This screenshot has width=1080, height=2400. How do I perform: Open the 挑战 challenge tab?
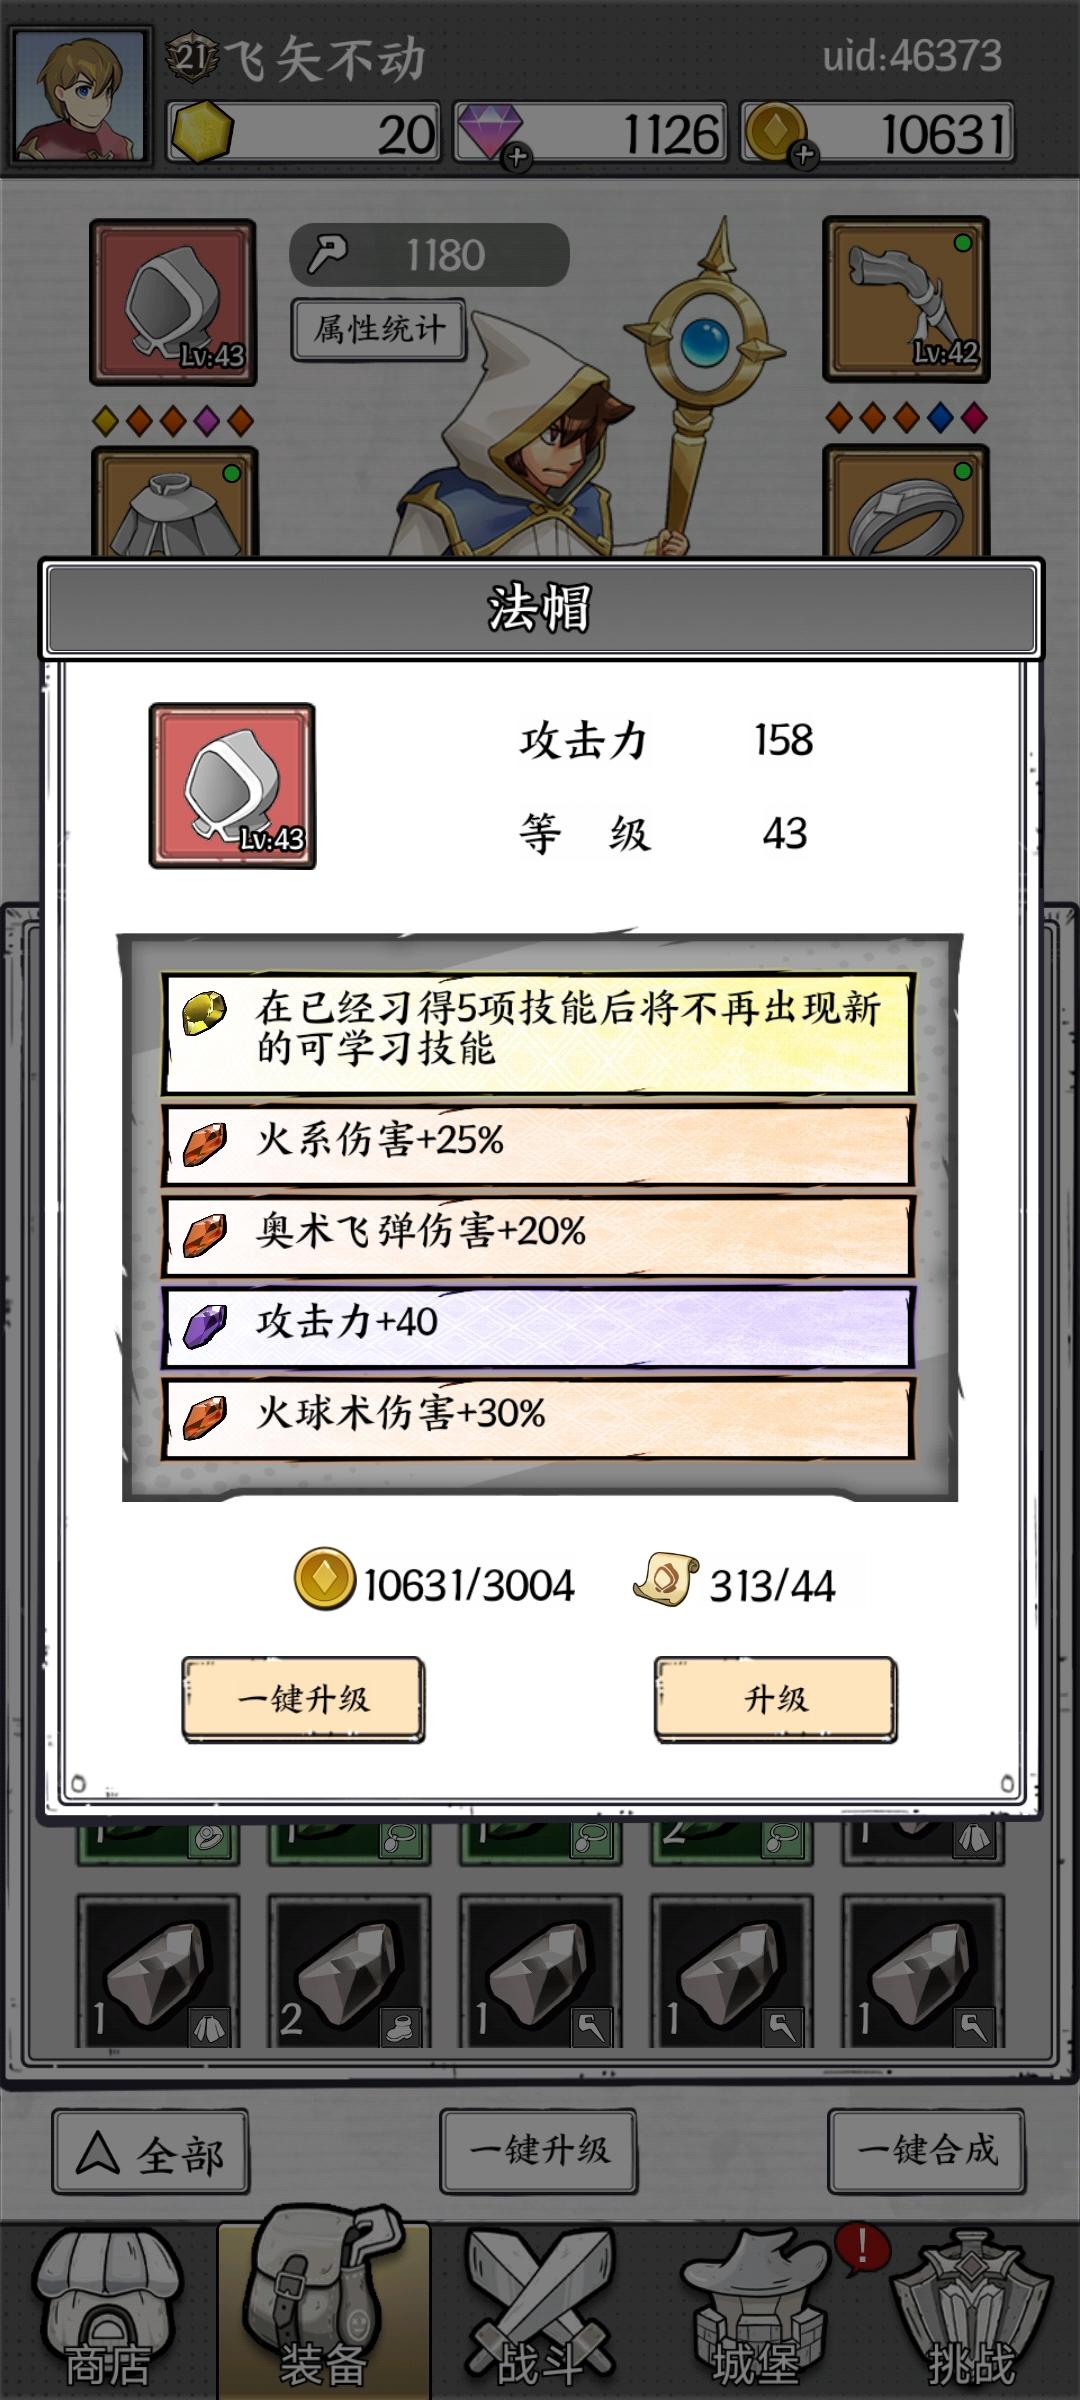[x=972, y=2311]
